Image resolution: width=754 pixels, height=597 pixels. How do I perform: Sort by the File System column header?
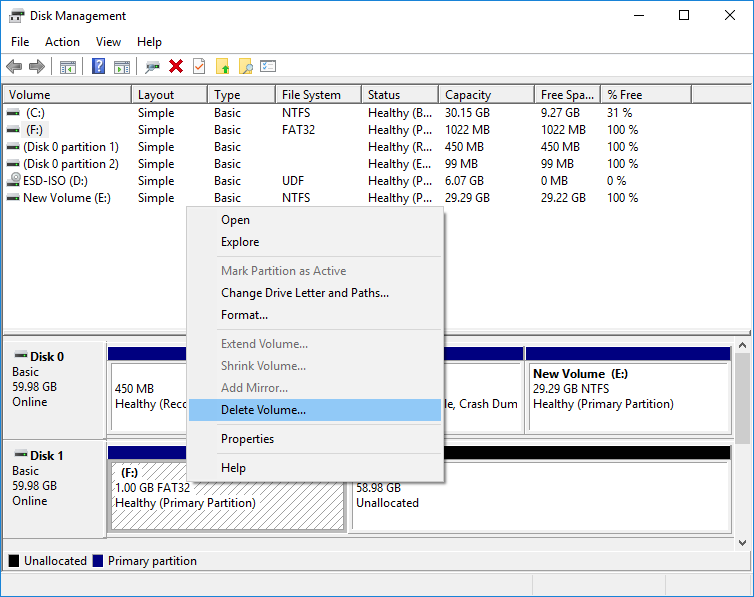click(319, 95)
